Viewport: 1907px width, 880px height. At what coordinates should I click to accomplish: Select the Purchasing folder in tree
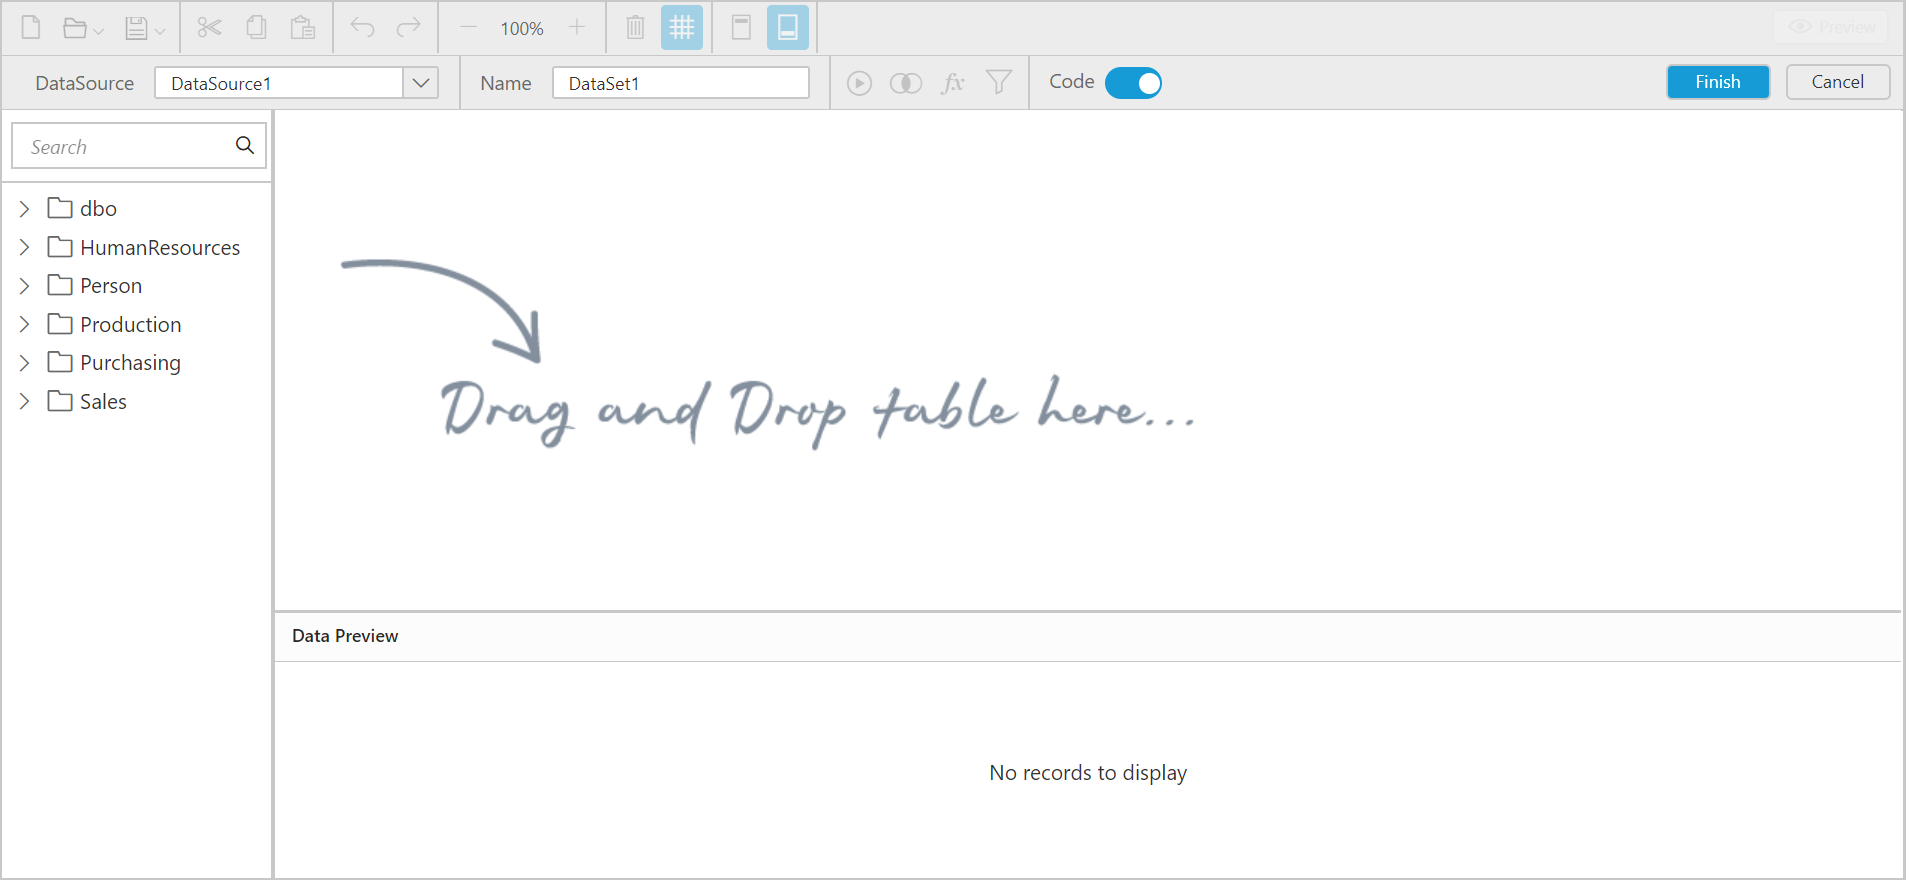click(x=130, y=363)
